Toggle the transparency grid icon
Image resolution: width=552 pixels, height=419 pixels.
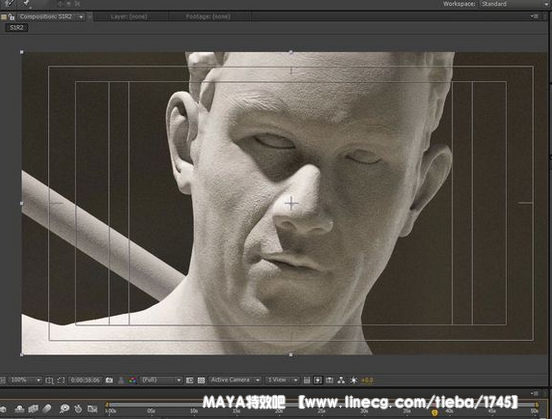201,380
